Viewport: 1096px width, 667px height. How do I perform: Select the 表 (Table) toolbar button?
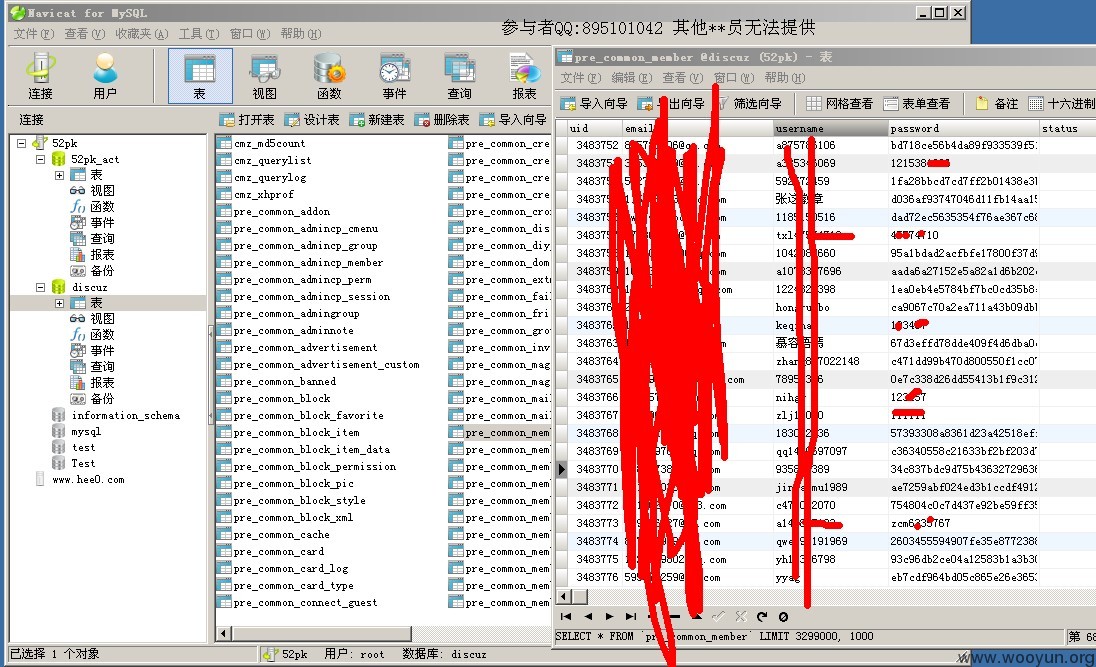200,76
